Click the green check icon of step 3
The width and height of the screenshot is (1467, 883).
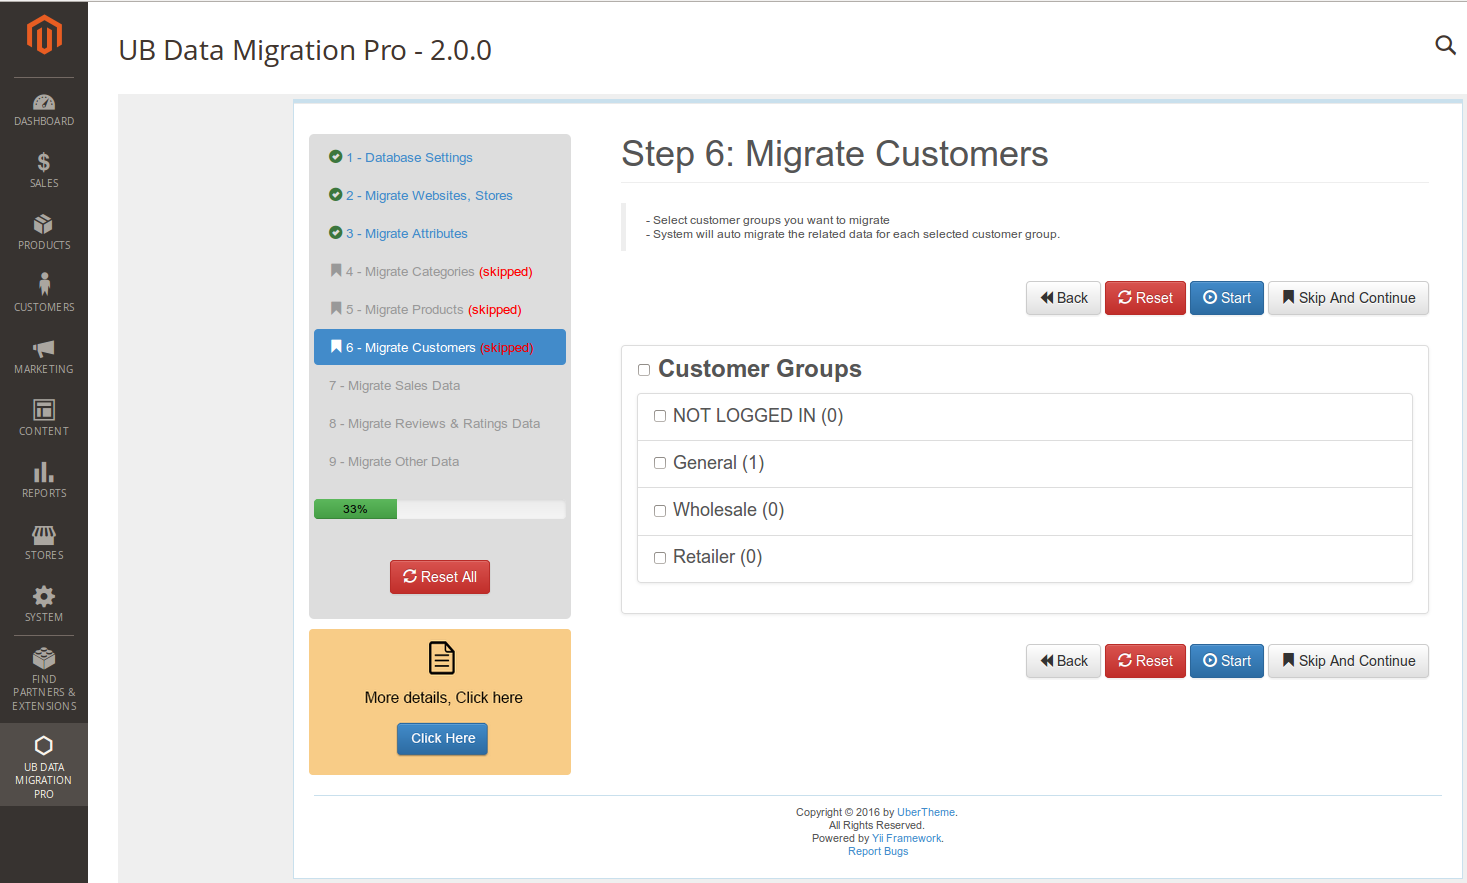336,233
